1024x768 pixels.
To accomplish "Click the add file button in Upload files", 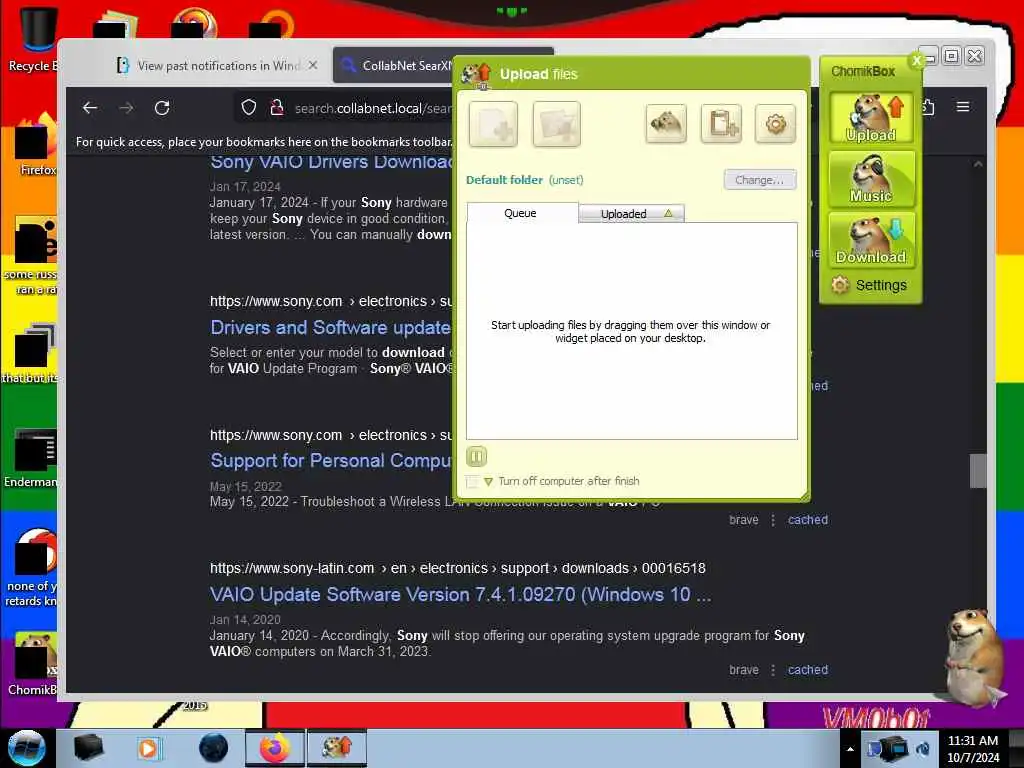I will point(493,123).
